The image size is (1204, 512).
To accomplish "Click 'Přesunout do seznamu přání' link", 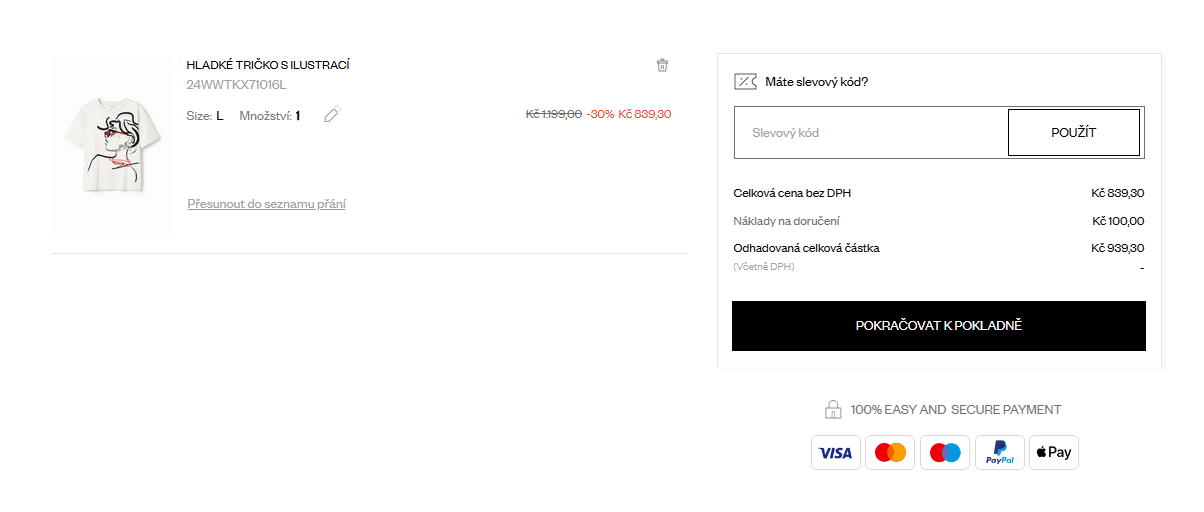I will point(267,204).
